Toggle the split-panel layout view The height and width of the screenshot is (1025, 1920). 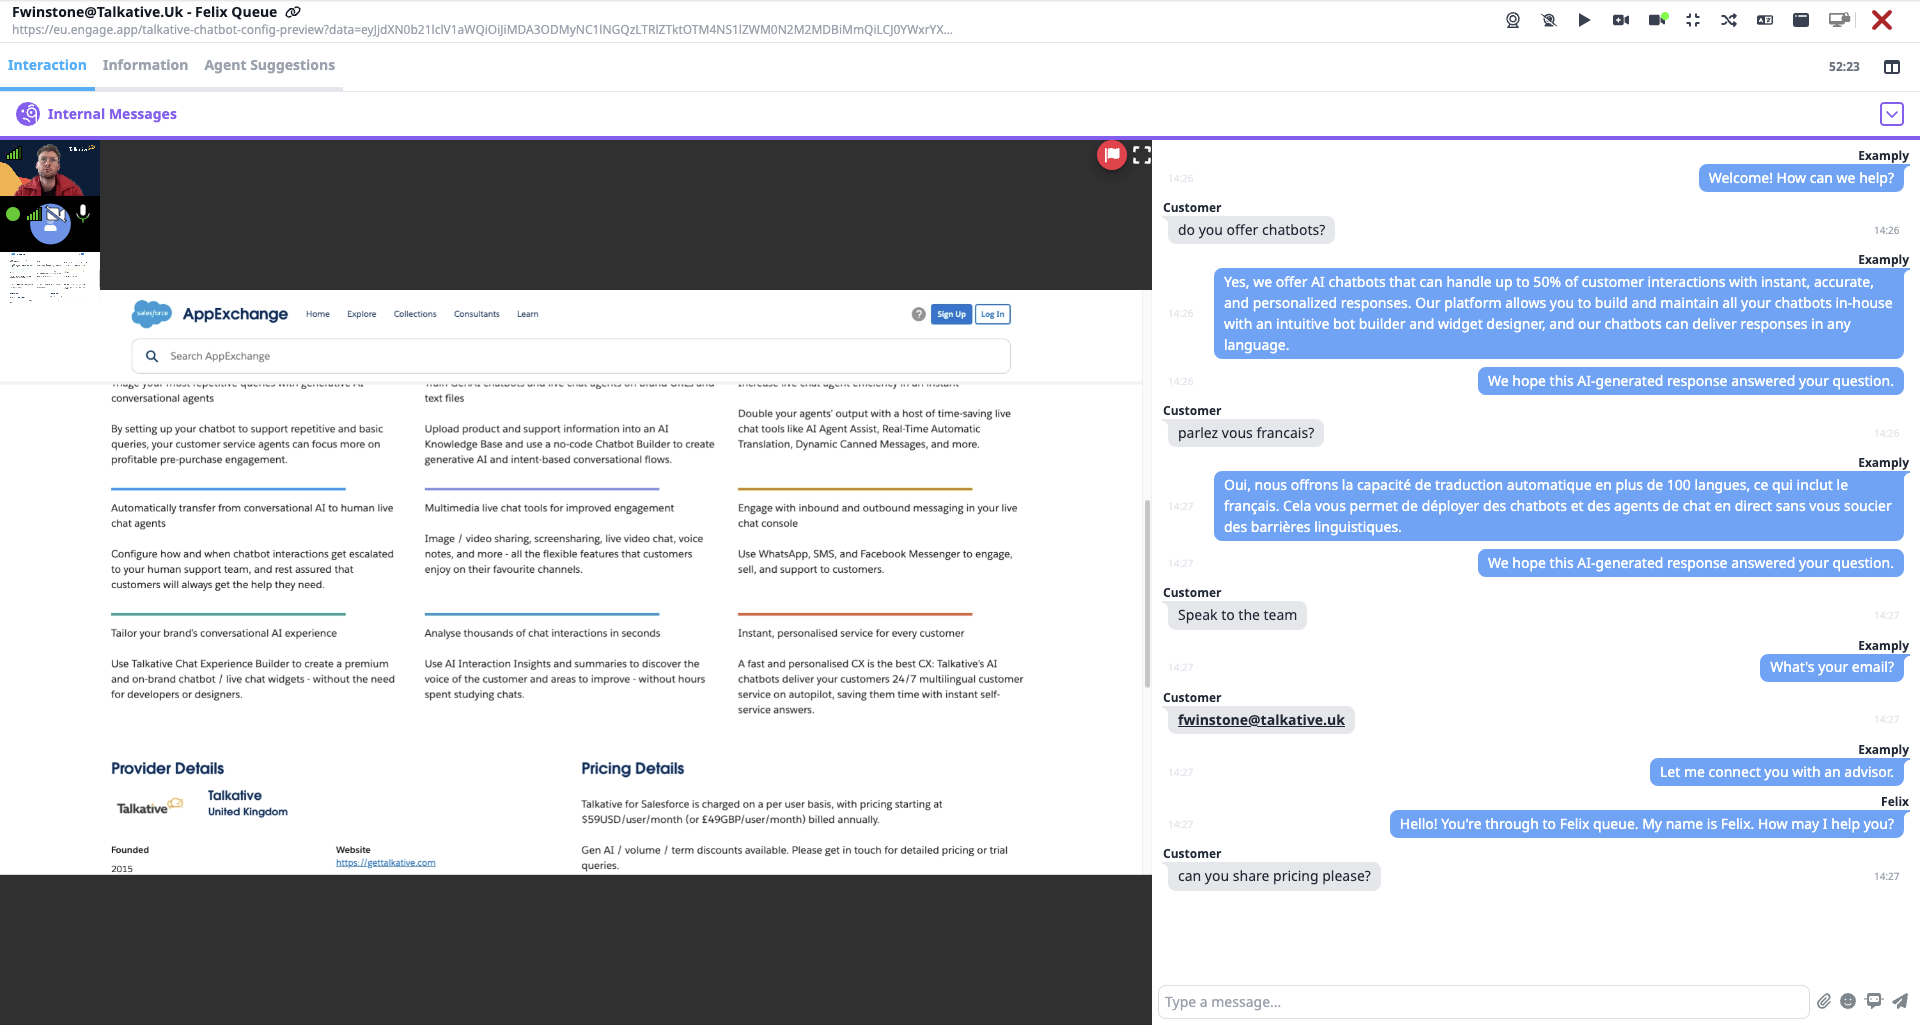1892,67
